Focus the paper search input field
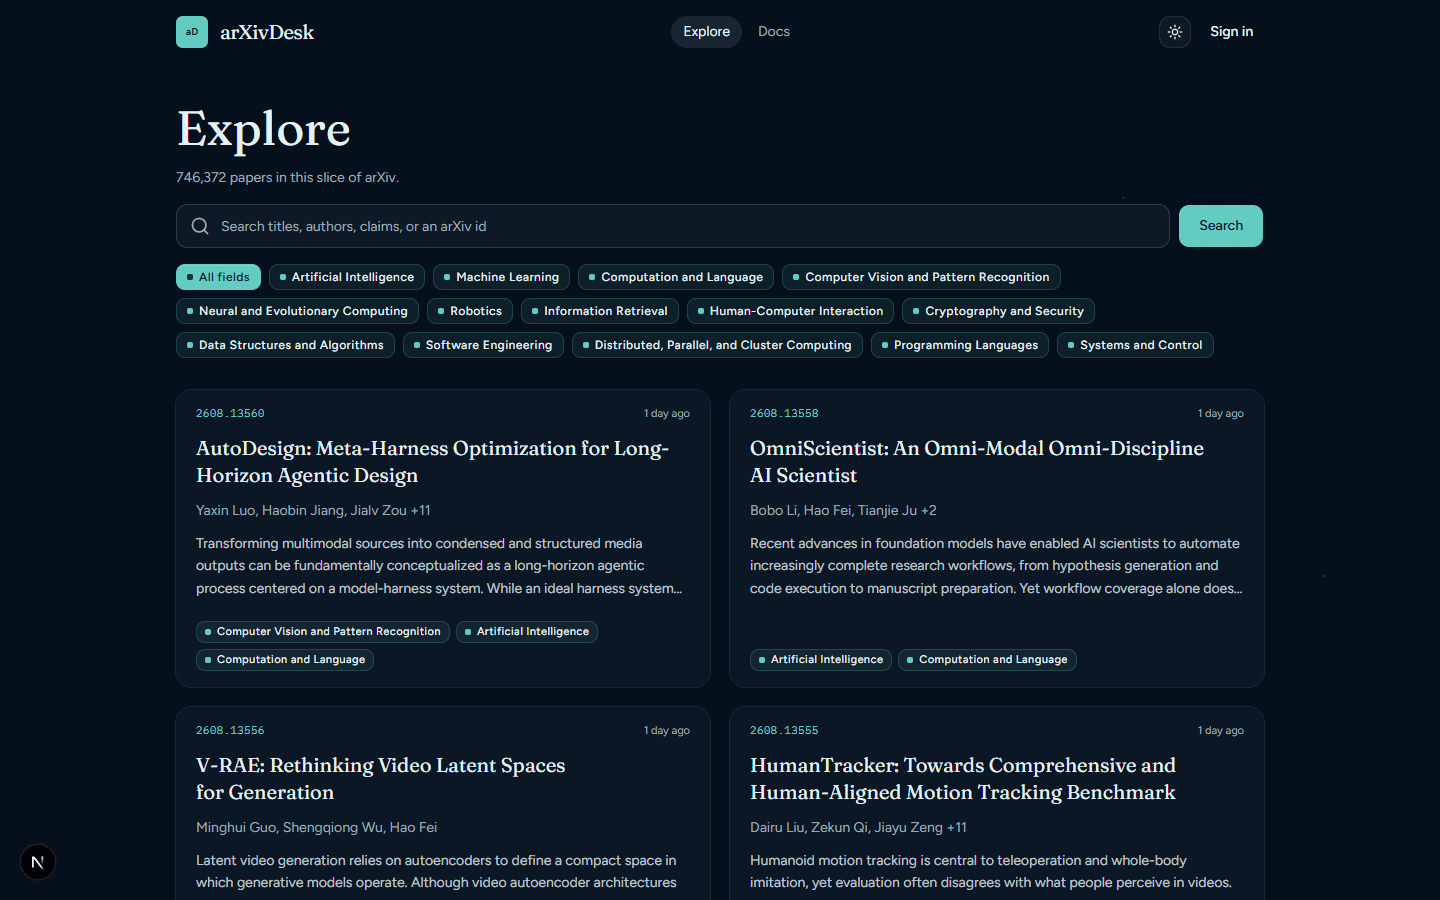Viewport: 1440px width, 900px height. click(x=673, y=226)
